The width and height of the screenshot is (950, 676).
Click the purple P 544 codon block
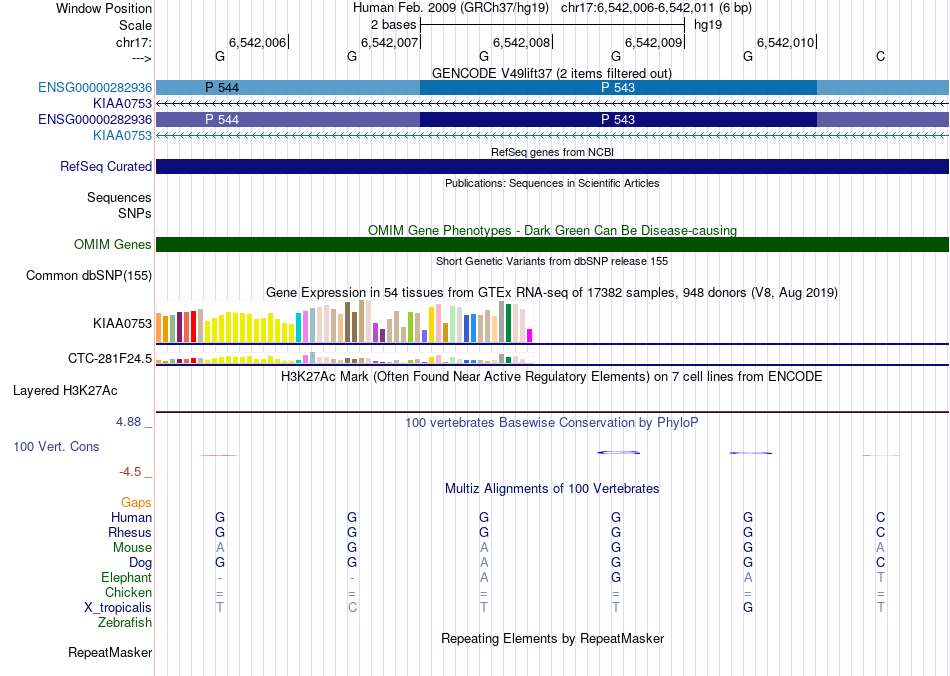pos(288,119)
